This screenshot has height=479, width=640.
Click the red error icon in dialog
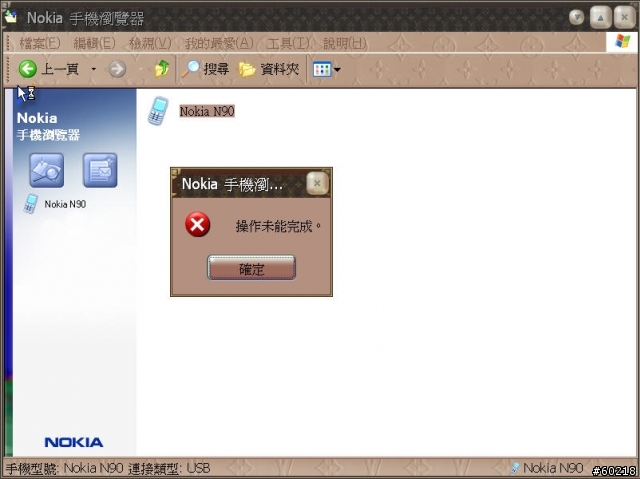pyautogui.click(x=198, y=224)
